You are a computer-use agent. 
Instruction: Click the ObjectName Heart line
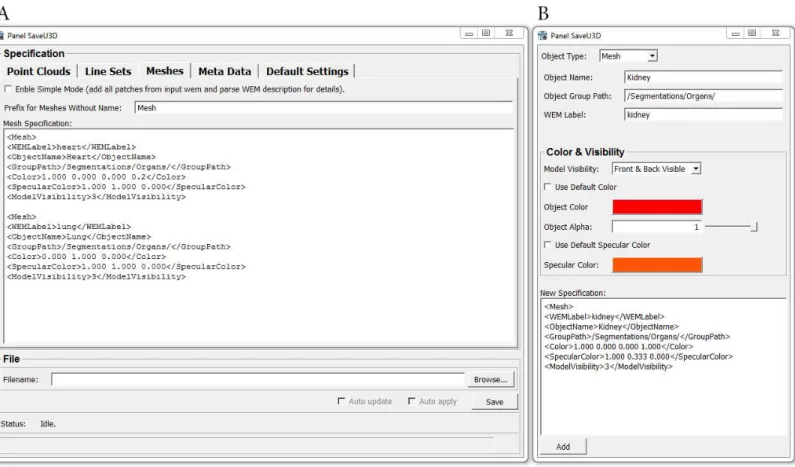pos(81,157)
